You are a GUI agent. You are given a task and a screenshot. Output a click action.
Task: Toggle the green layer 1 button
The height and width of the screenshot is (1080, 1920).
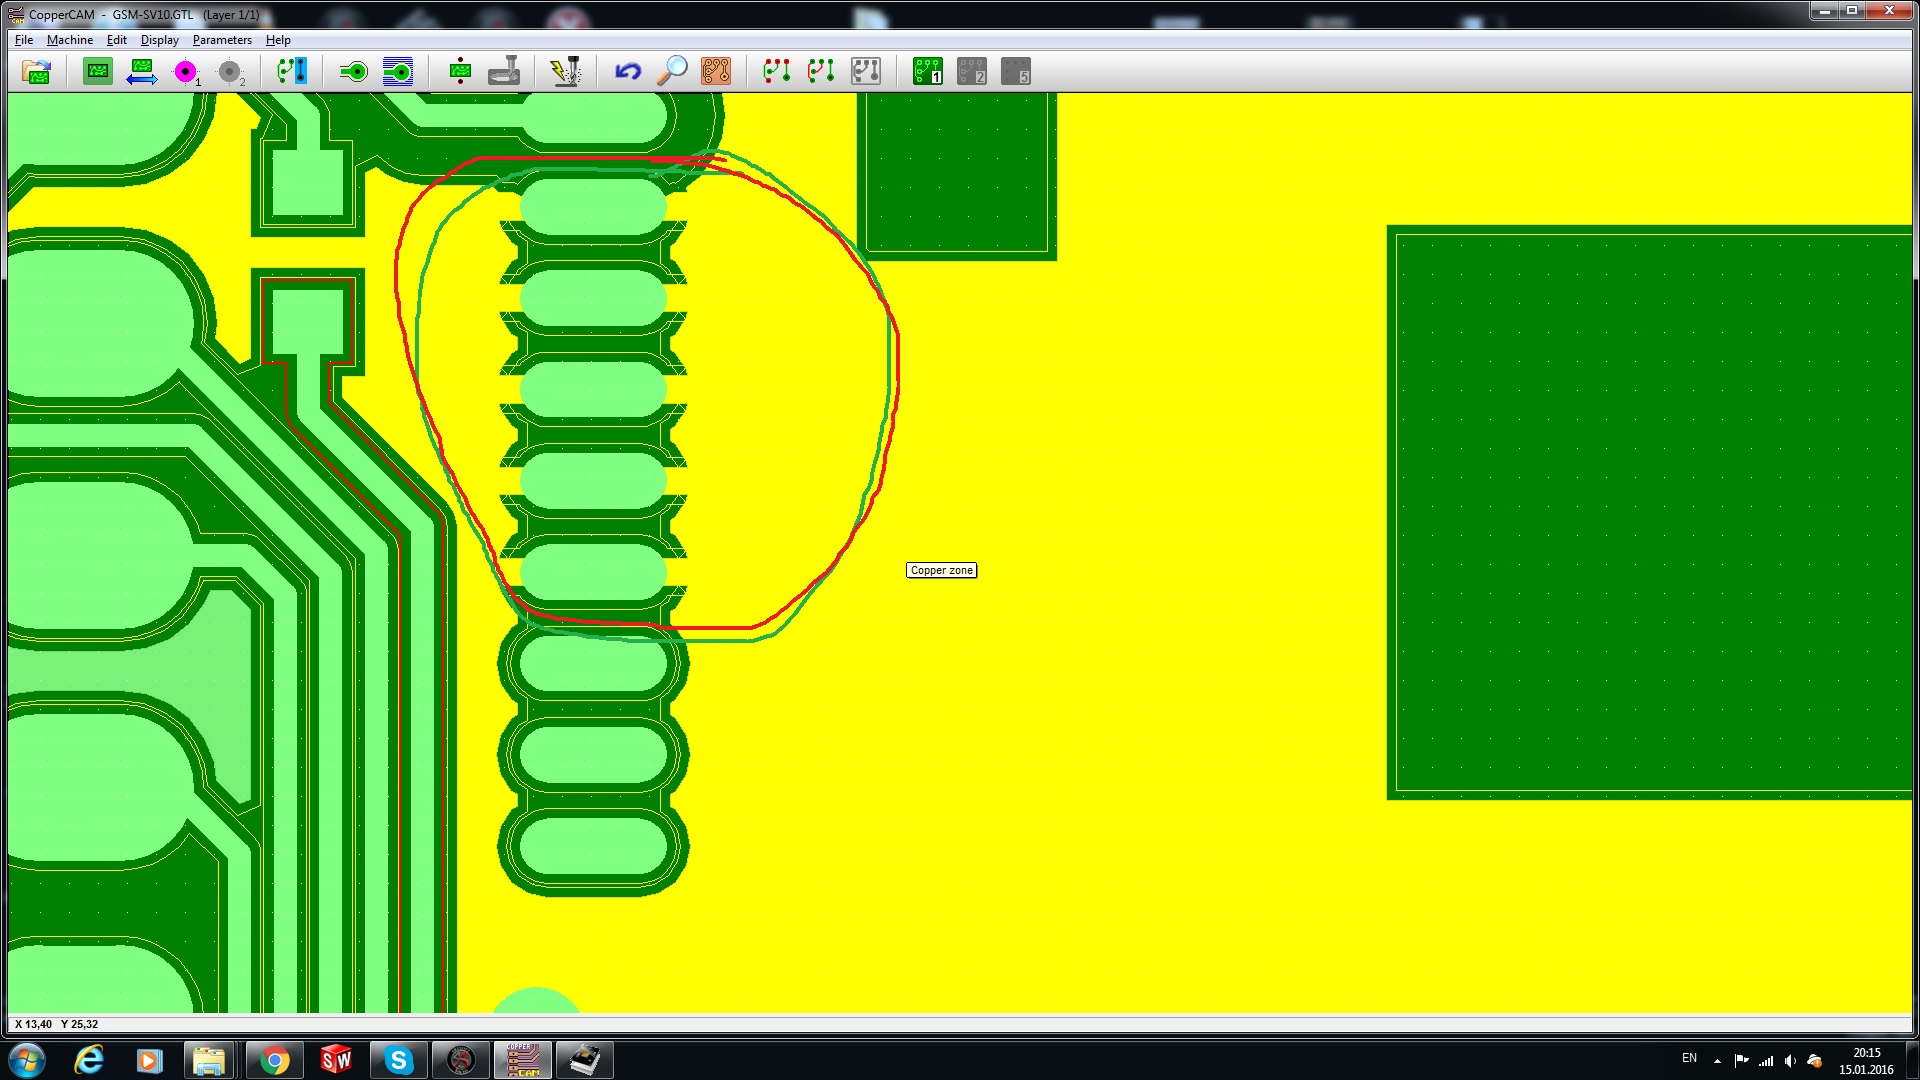coord(928,72)
